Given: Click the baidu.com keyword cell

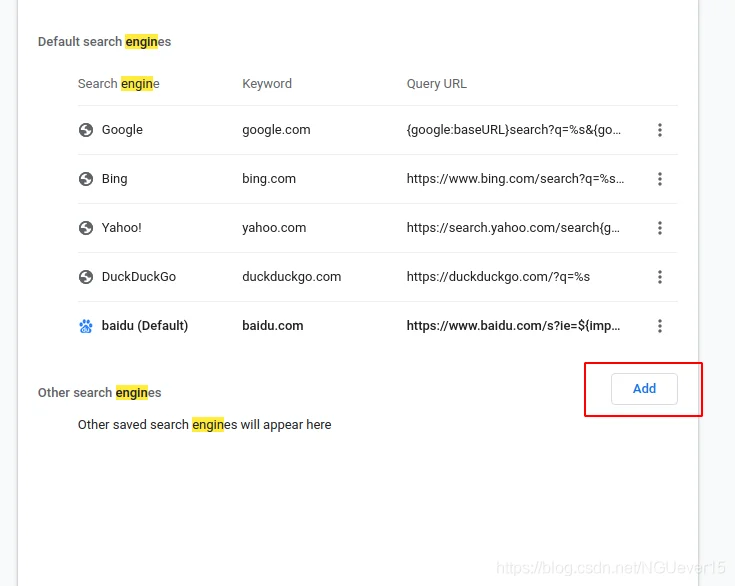Looking at the screenshot, I should (x=272, y=326).
